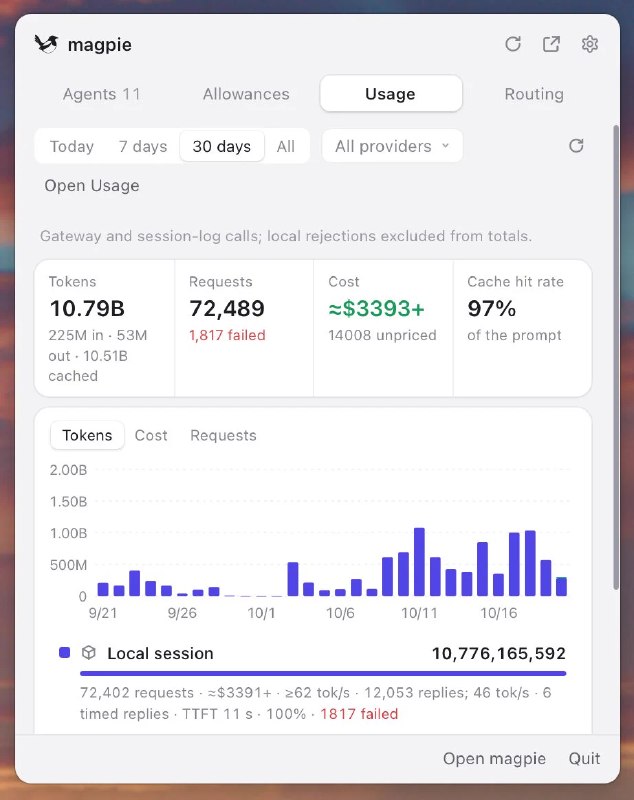Click the Local session blue progress bar
The height and width of the screenshot is (800, 634).
click(323, 673)
